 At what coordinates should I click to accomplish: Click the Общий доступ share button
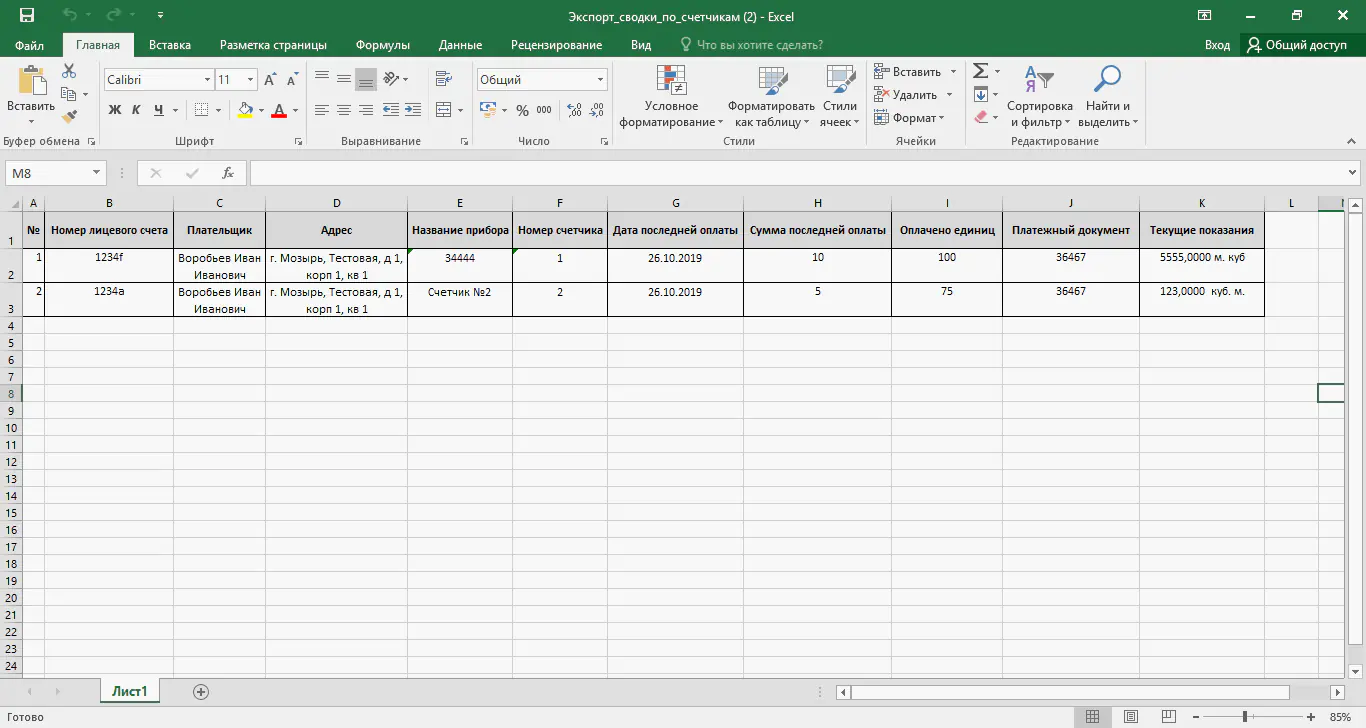click(1297, 45)
